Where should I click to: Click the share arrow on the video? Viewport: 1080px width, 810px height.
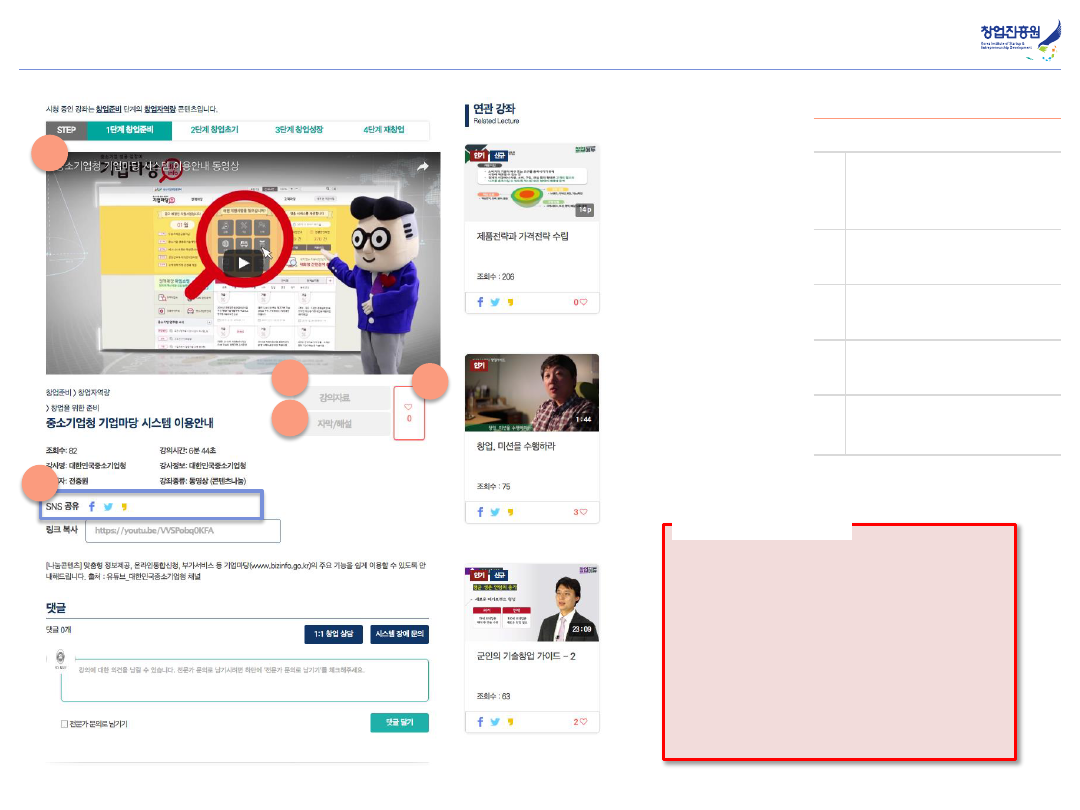point(423,166)
